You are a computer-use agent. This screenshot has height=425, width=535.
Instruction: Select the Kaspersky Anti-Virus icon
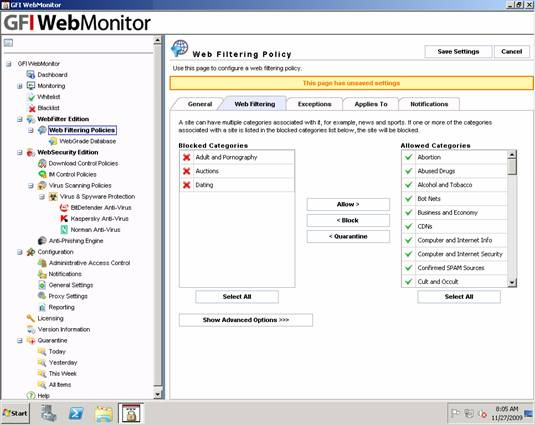tap(64, 219)
